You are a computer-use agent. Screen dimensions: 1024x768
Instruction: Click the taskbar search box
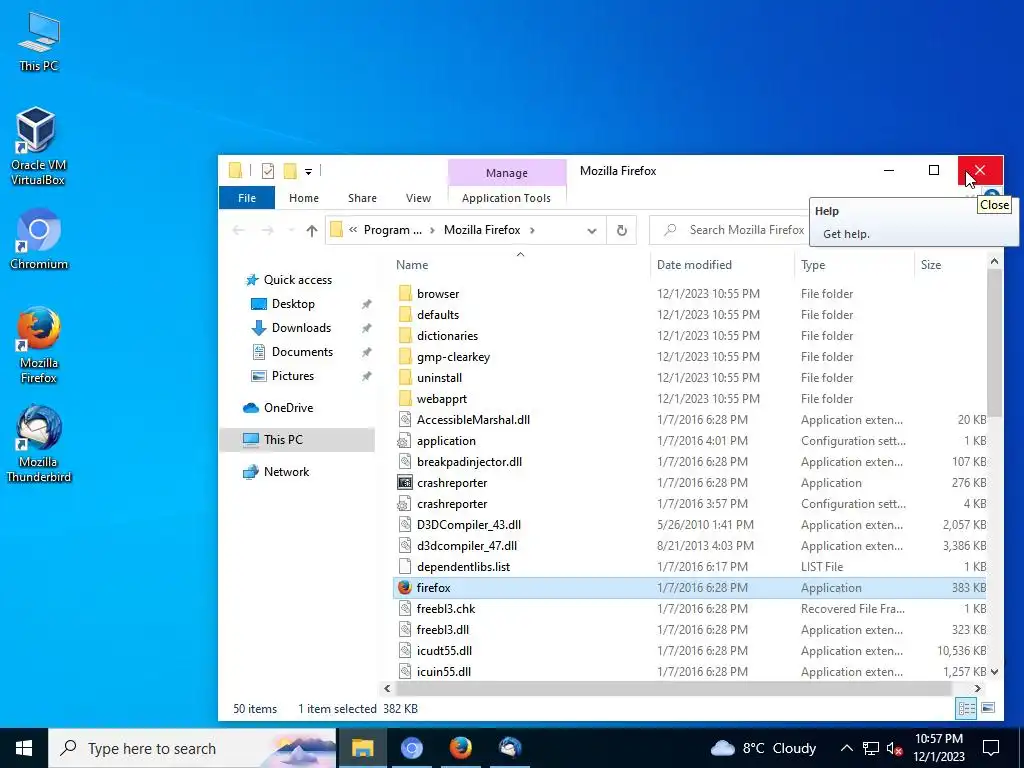(x=192, y=748)
